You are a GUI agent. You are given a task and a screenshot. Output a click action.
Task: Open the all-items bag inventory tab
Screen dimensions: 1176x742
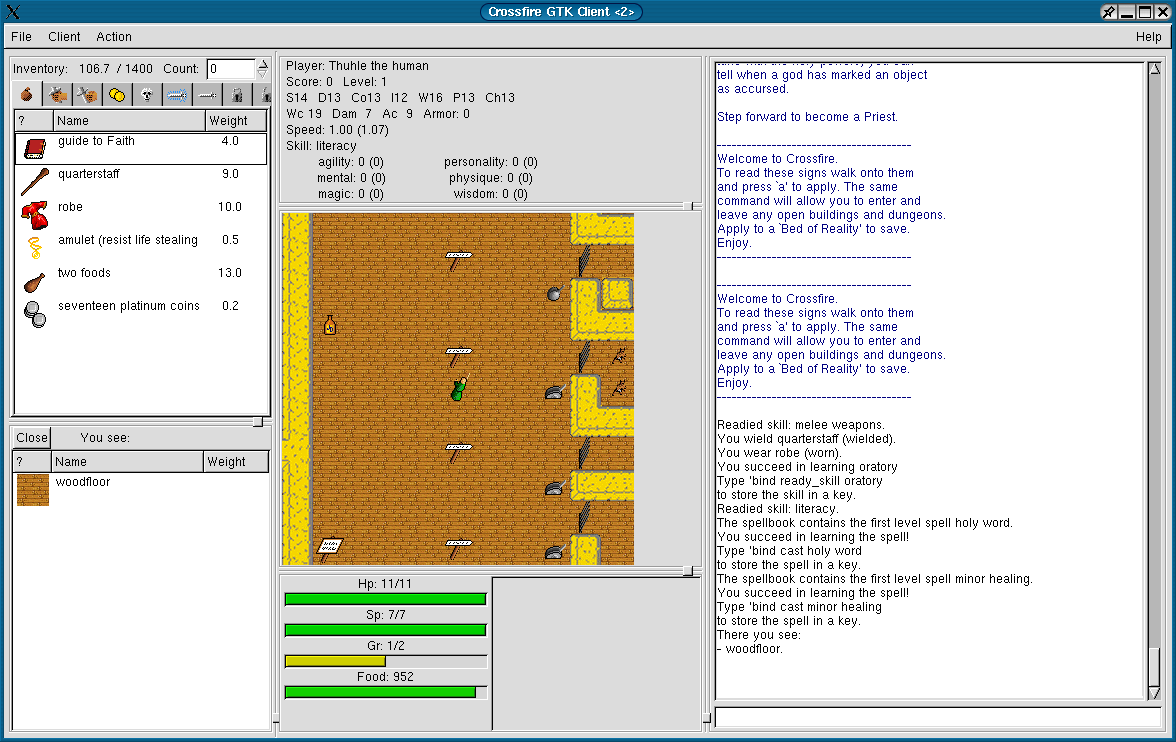pyautogui.click(x=27, y=95)
